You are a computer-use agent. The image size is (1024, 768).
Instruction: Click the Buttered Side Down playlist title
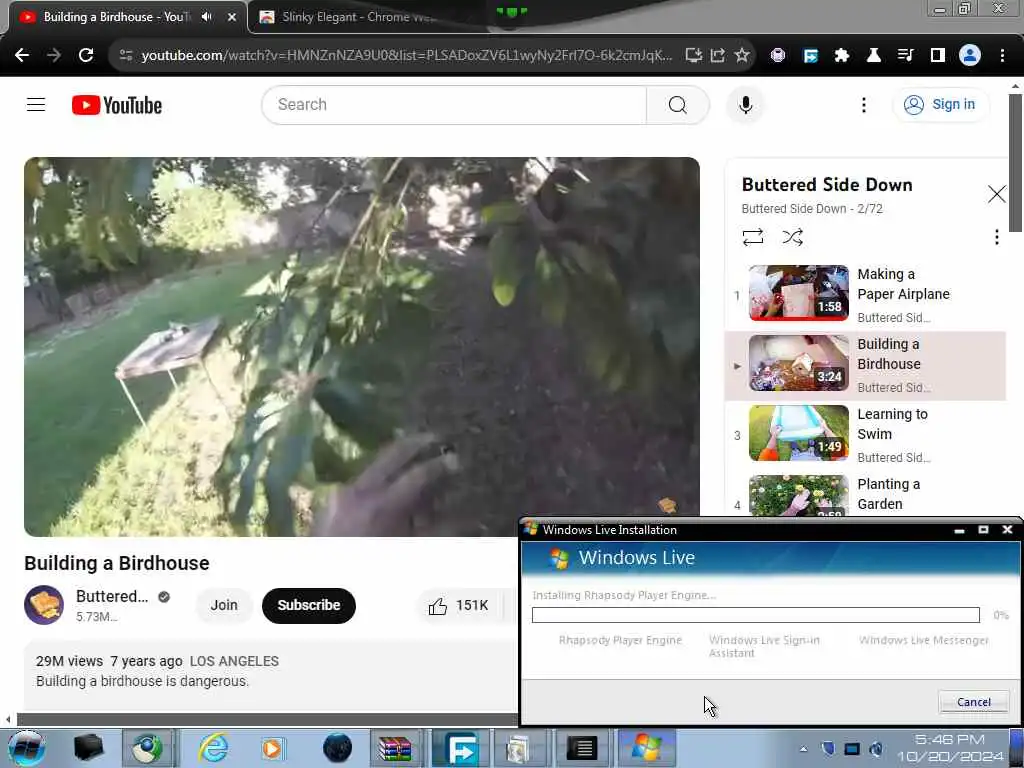point(827,185)
